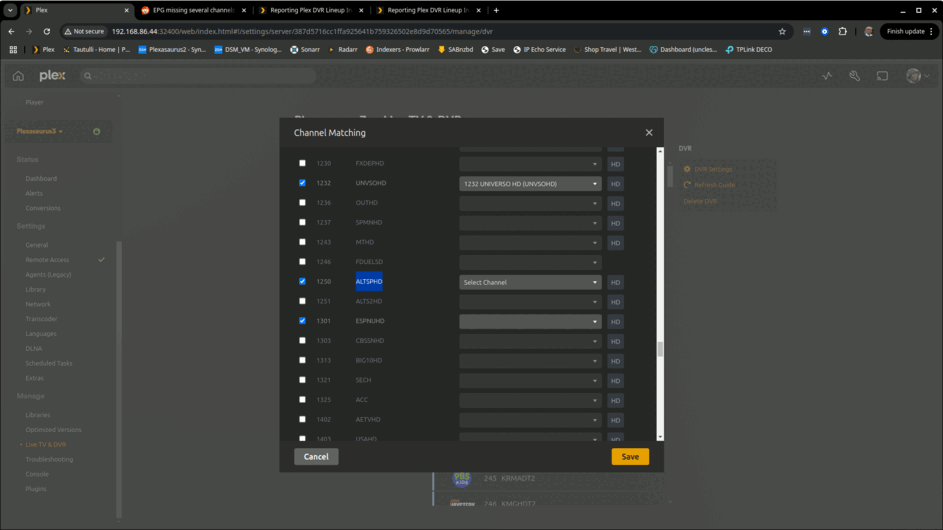Open the Plex activity monitor icon
Image resolution: width=943 pixels, height=530 pixels.
coord(828,76)
